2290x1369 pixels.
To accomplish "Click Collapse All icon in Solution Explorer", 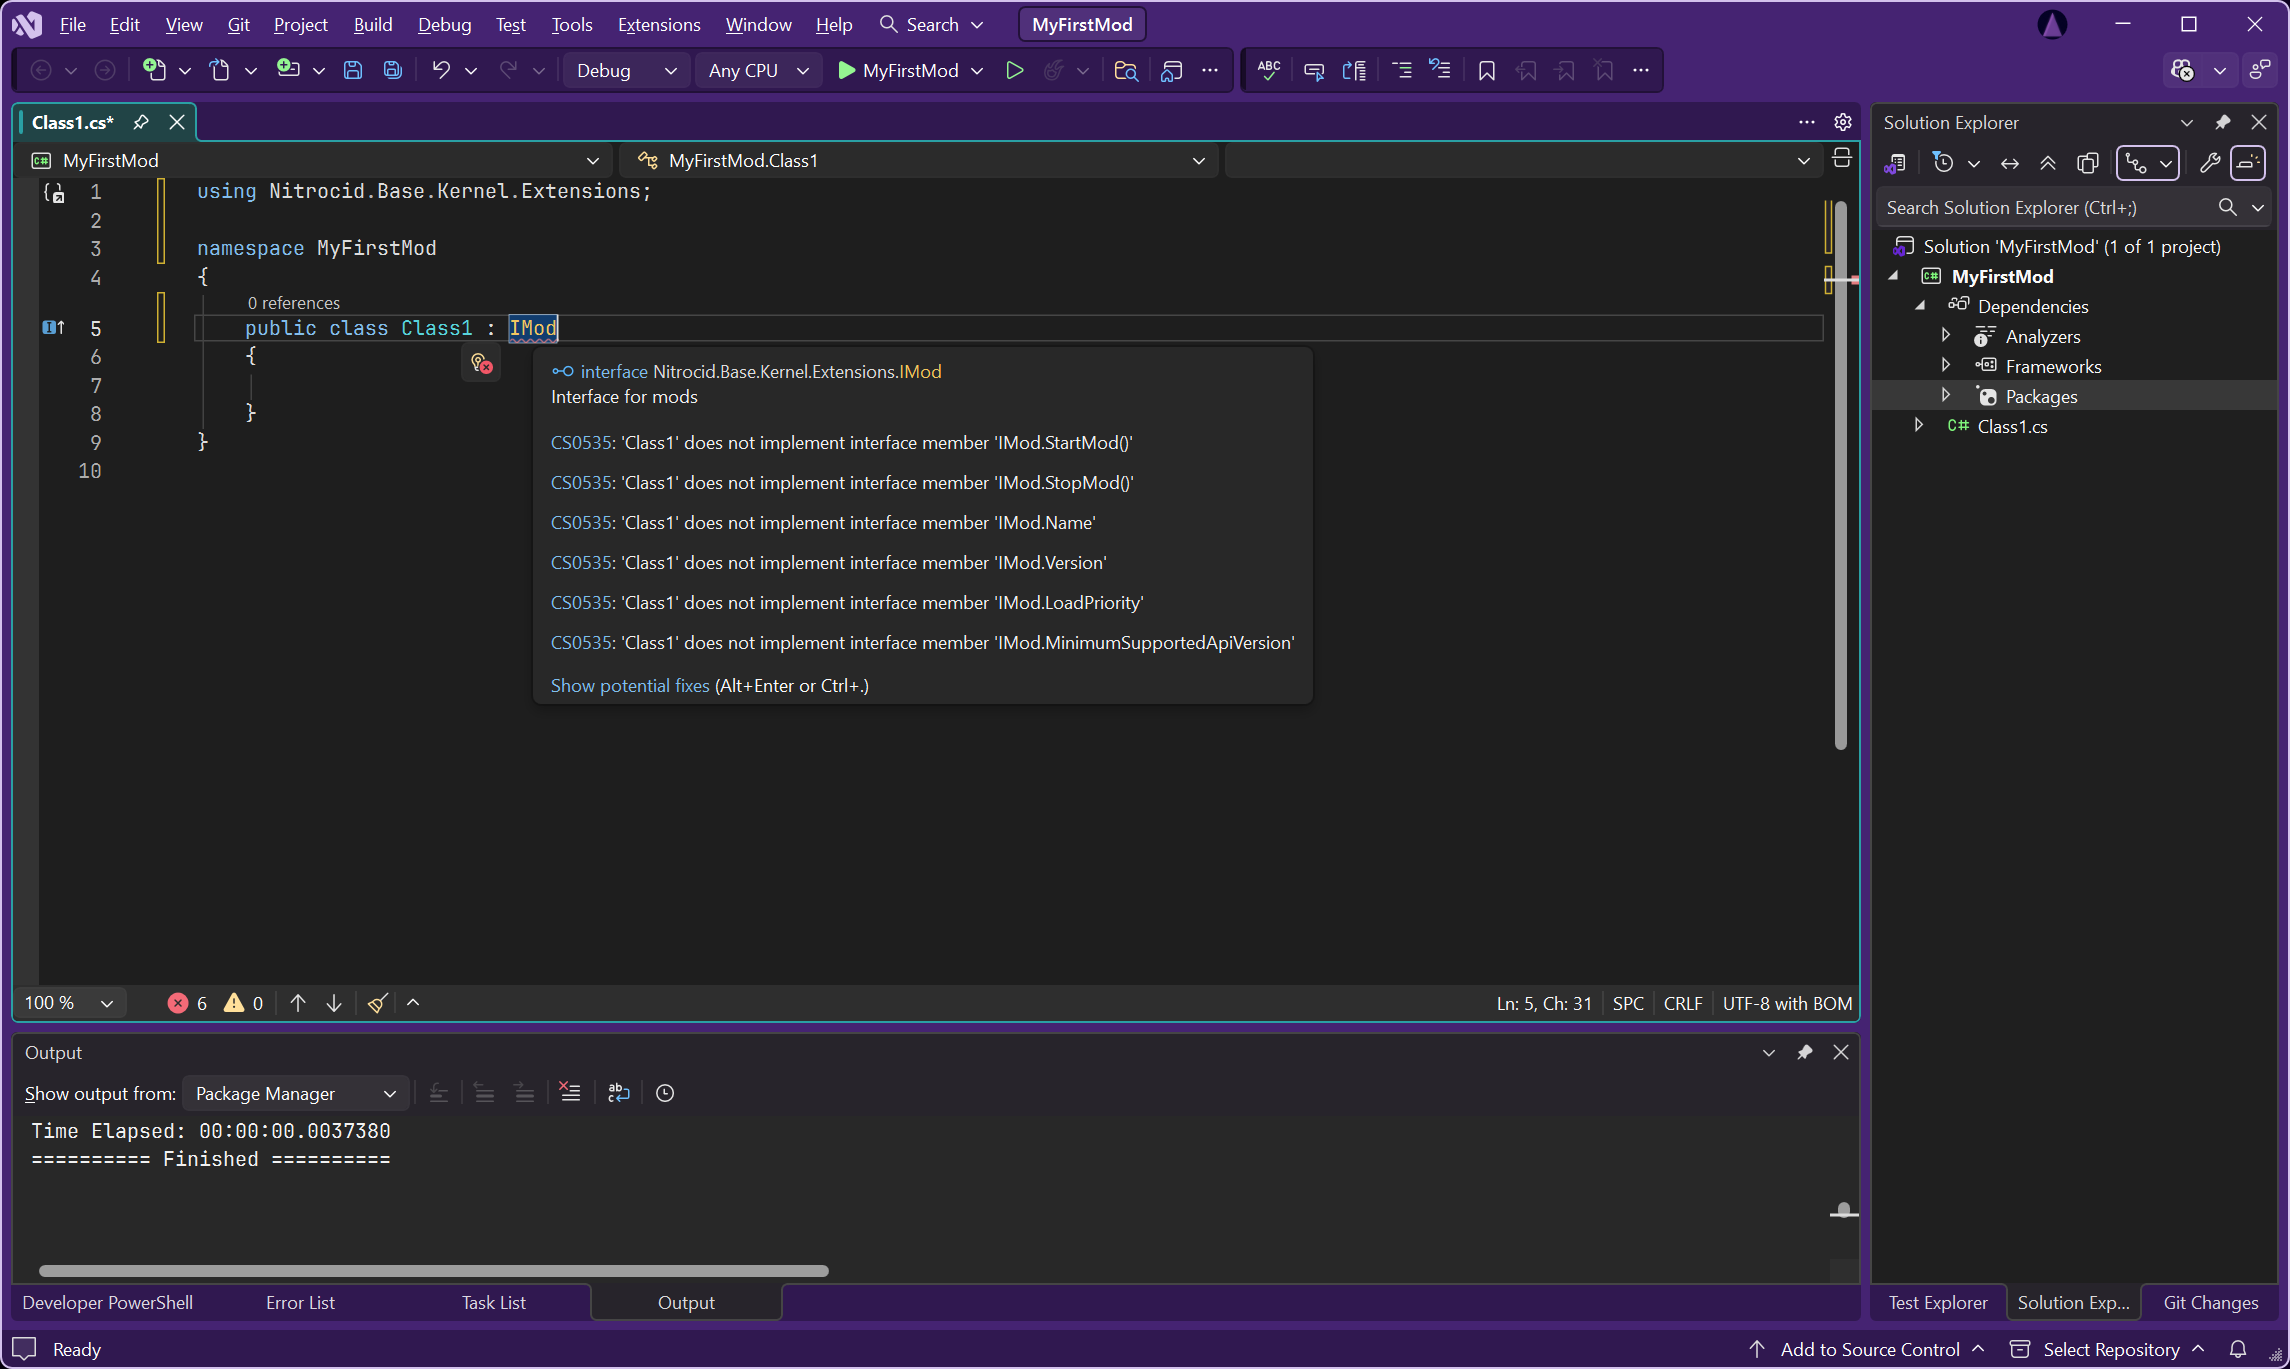I will point(2048,163).
